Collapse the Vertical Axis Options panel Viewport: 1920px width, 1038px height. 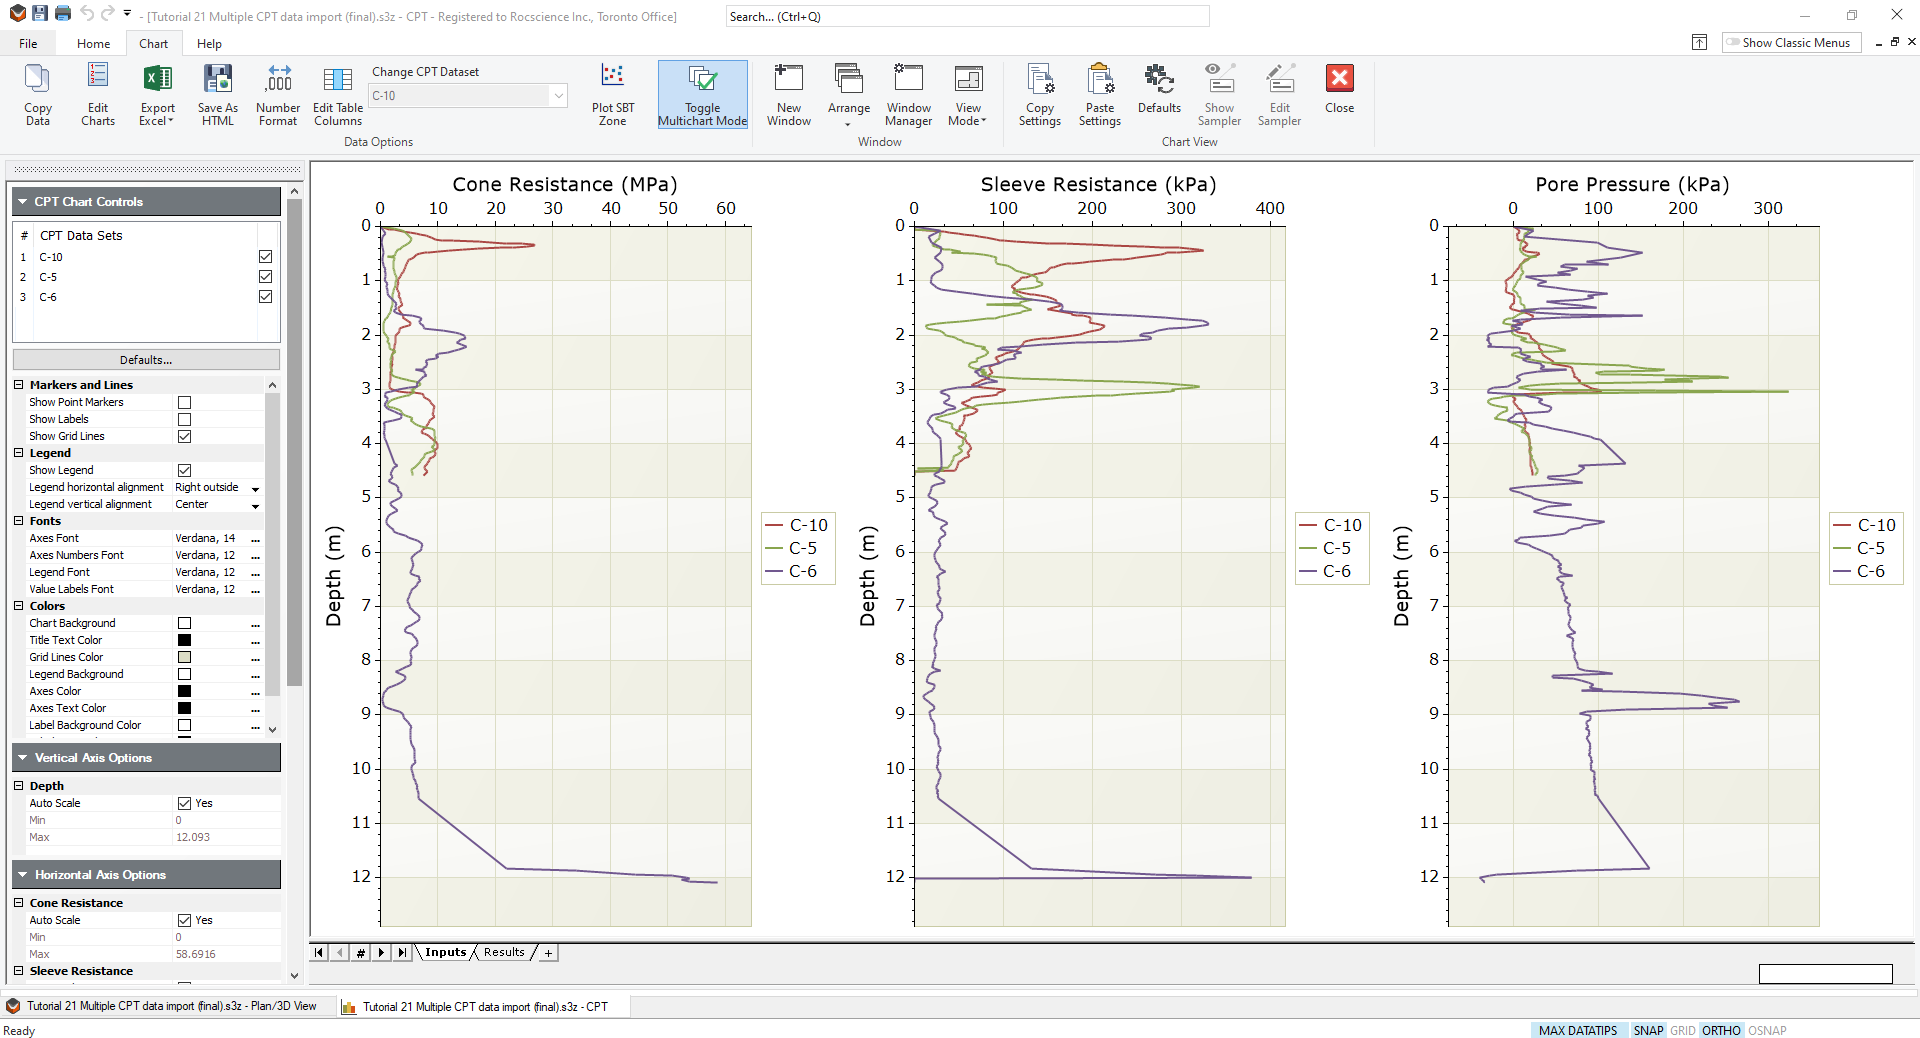22,757
